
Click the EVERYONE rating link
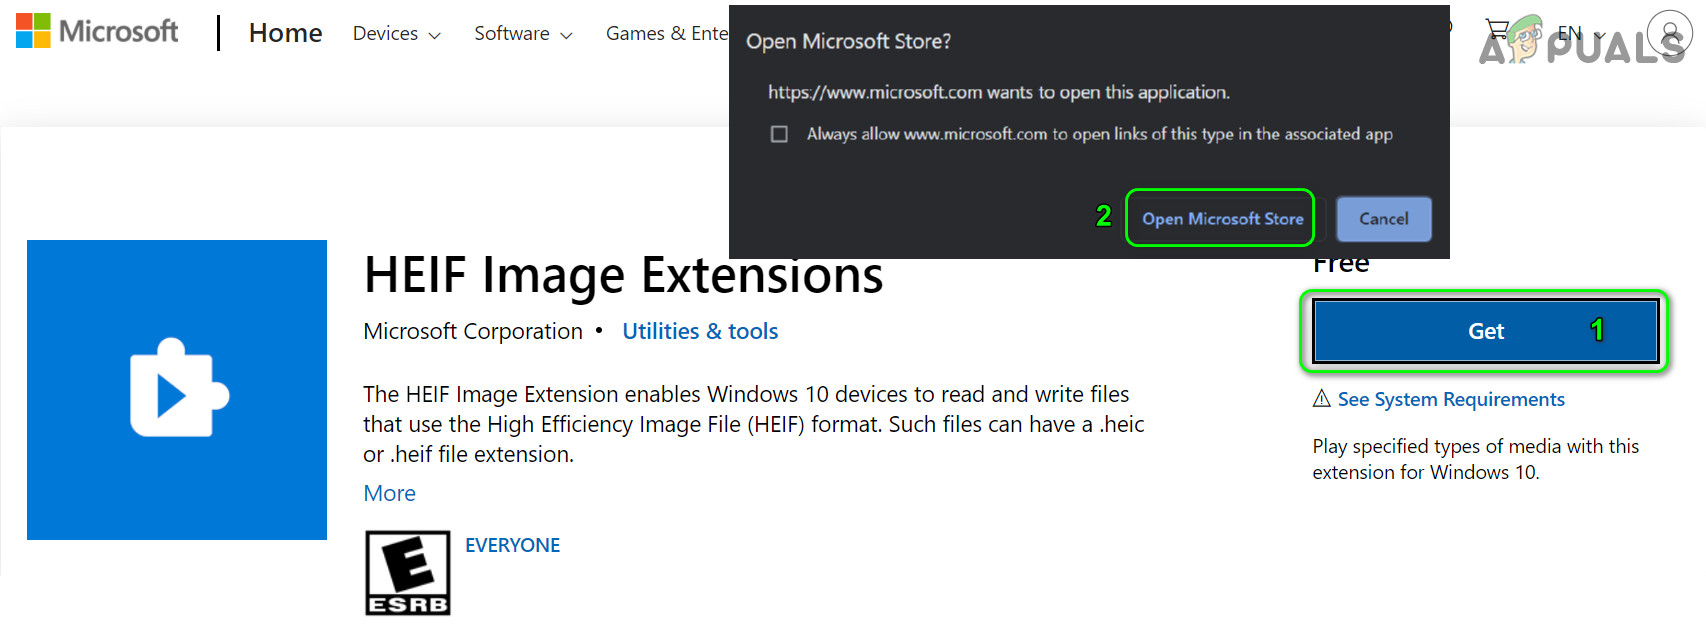[x=512, y=545]
